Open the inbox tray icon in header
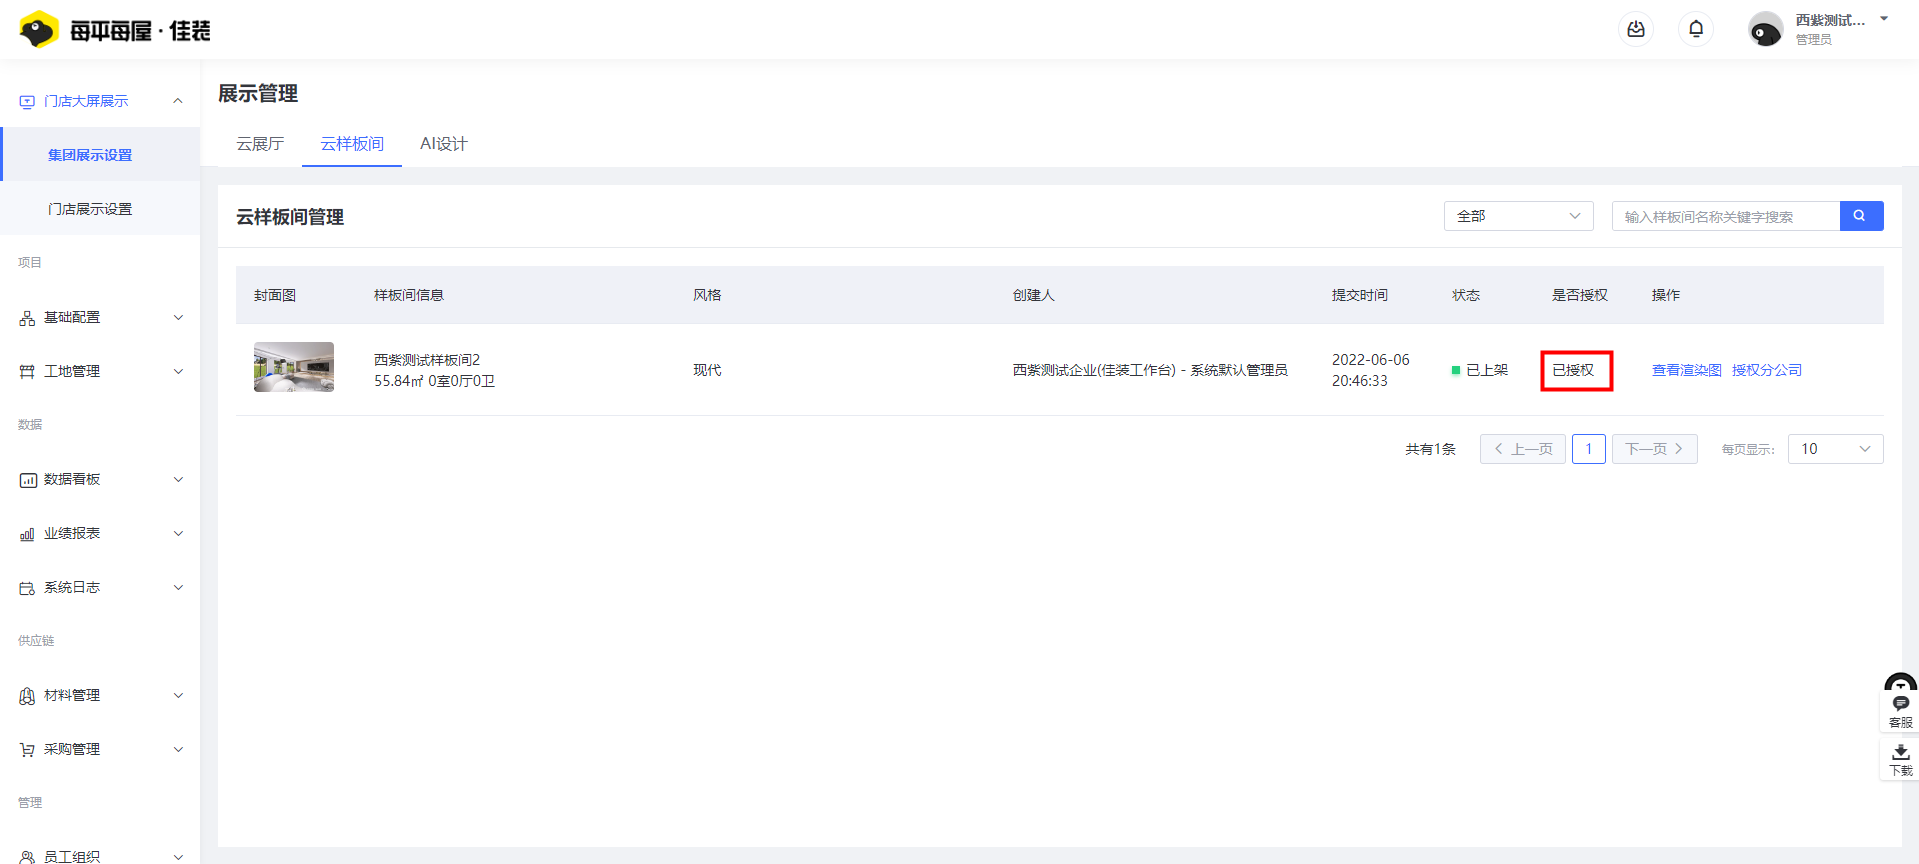This screenshot has height=864, width=1919. click(1636, 29)
